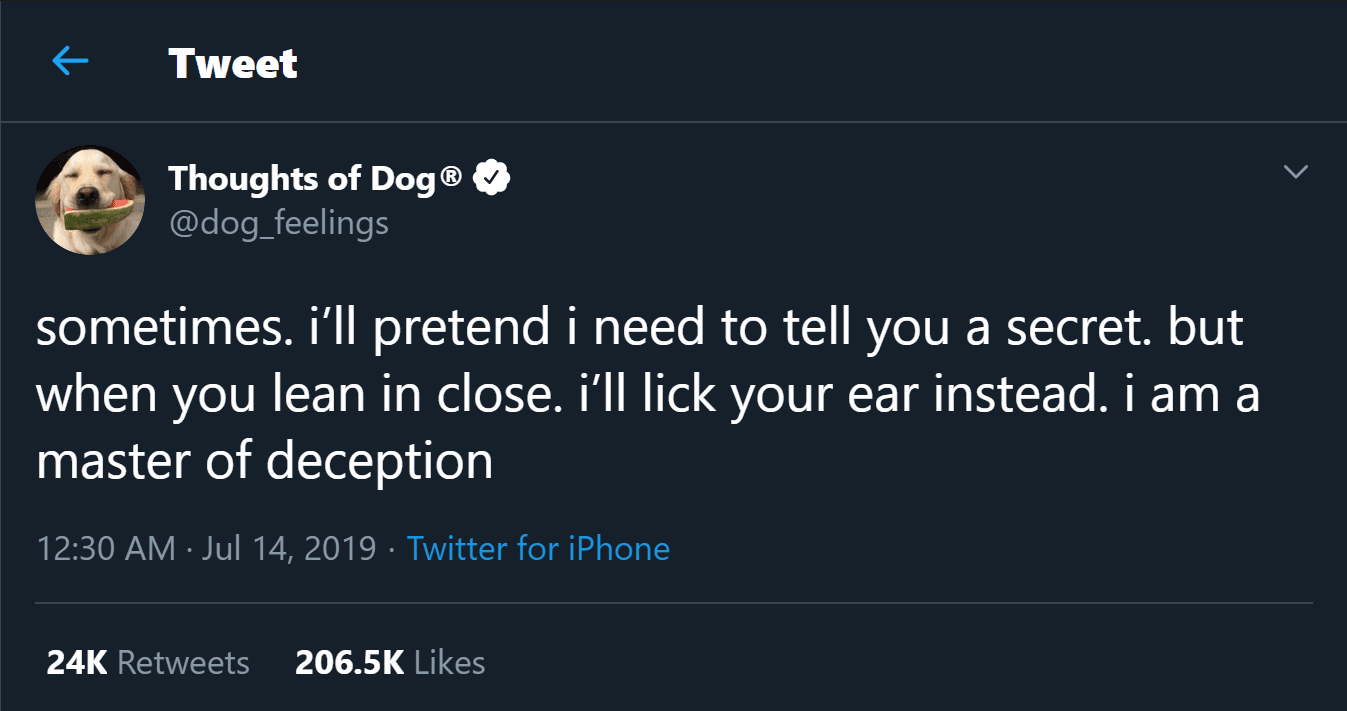Image resolution: width=1347 pixels, height=711 pixels.
Task: Open the dog profile picture
Action: [x=90, y=199]
